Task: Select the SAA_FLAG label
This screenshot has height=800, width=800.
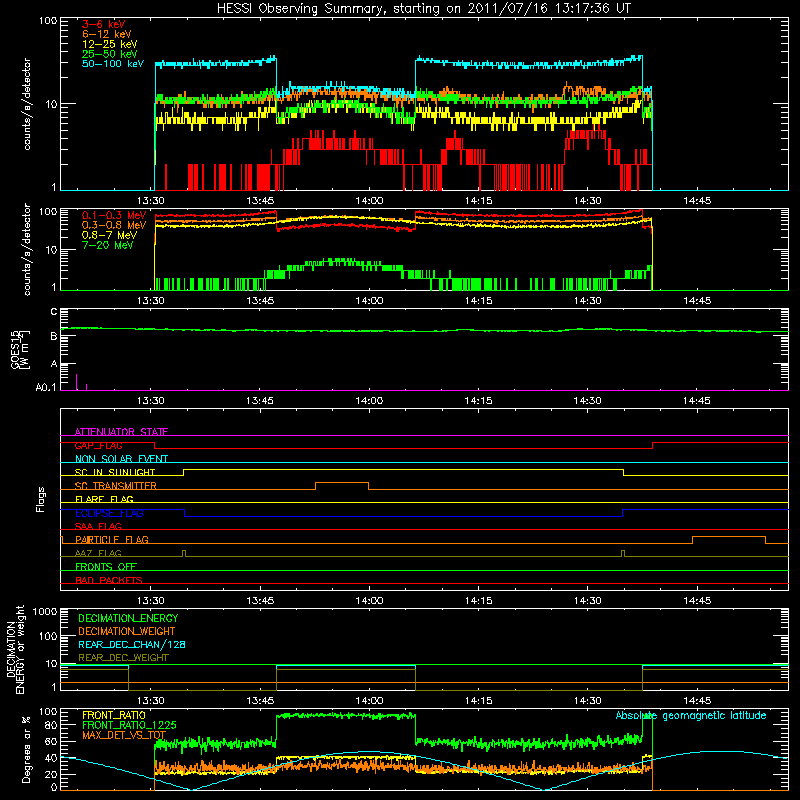Action: click(98, 526)
